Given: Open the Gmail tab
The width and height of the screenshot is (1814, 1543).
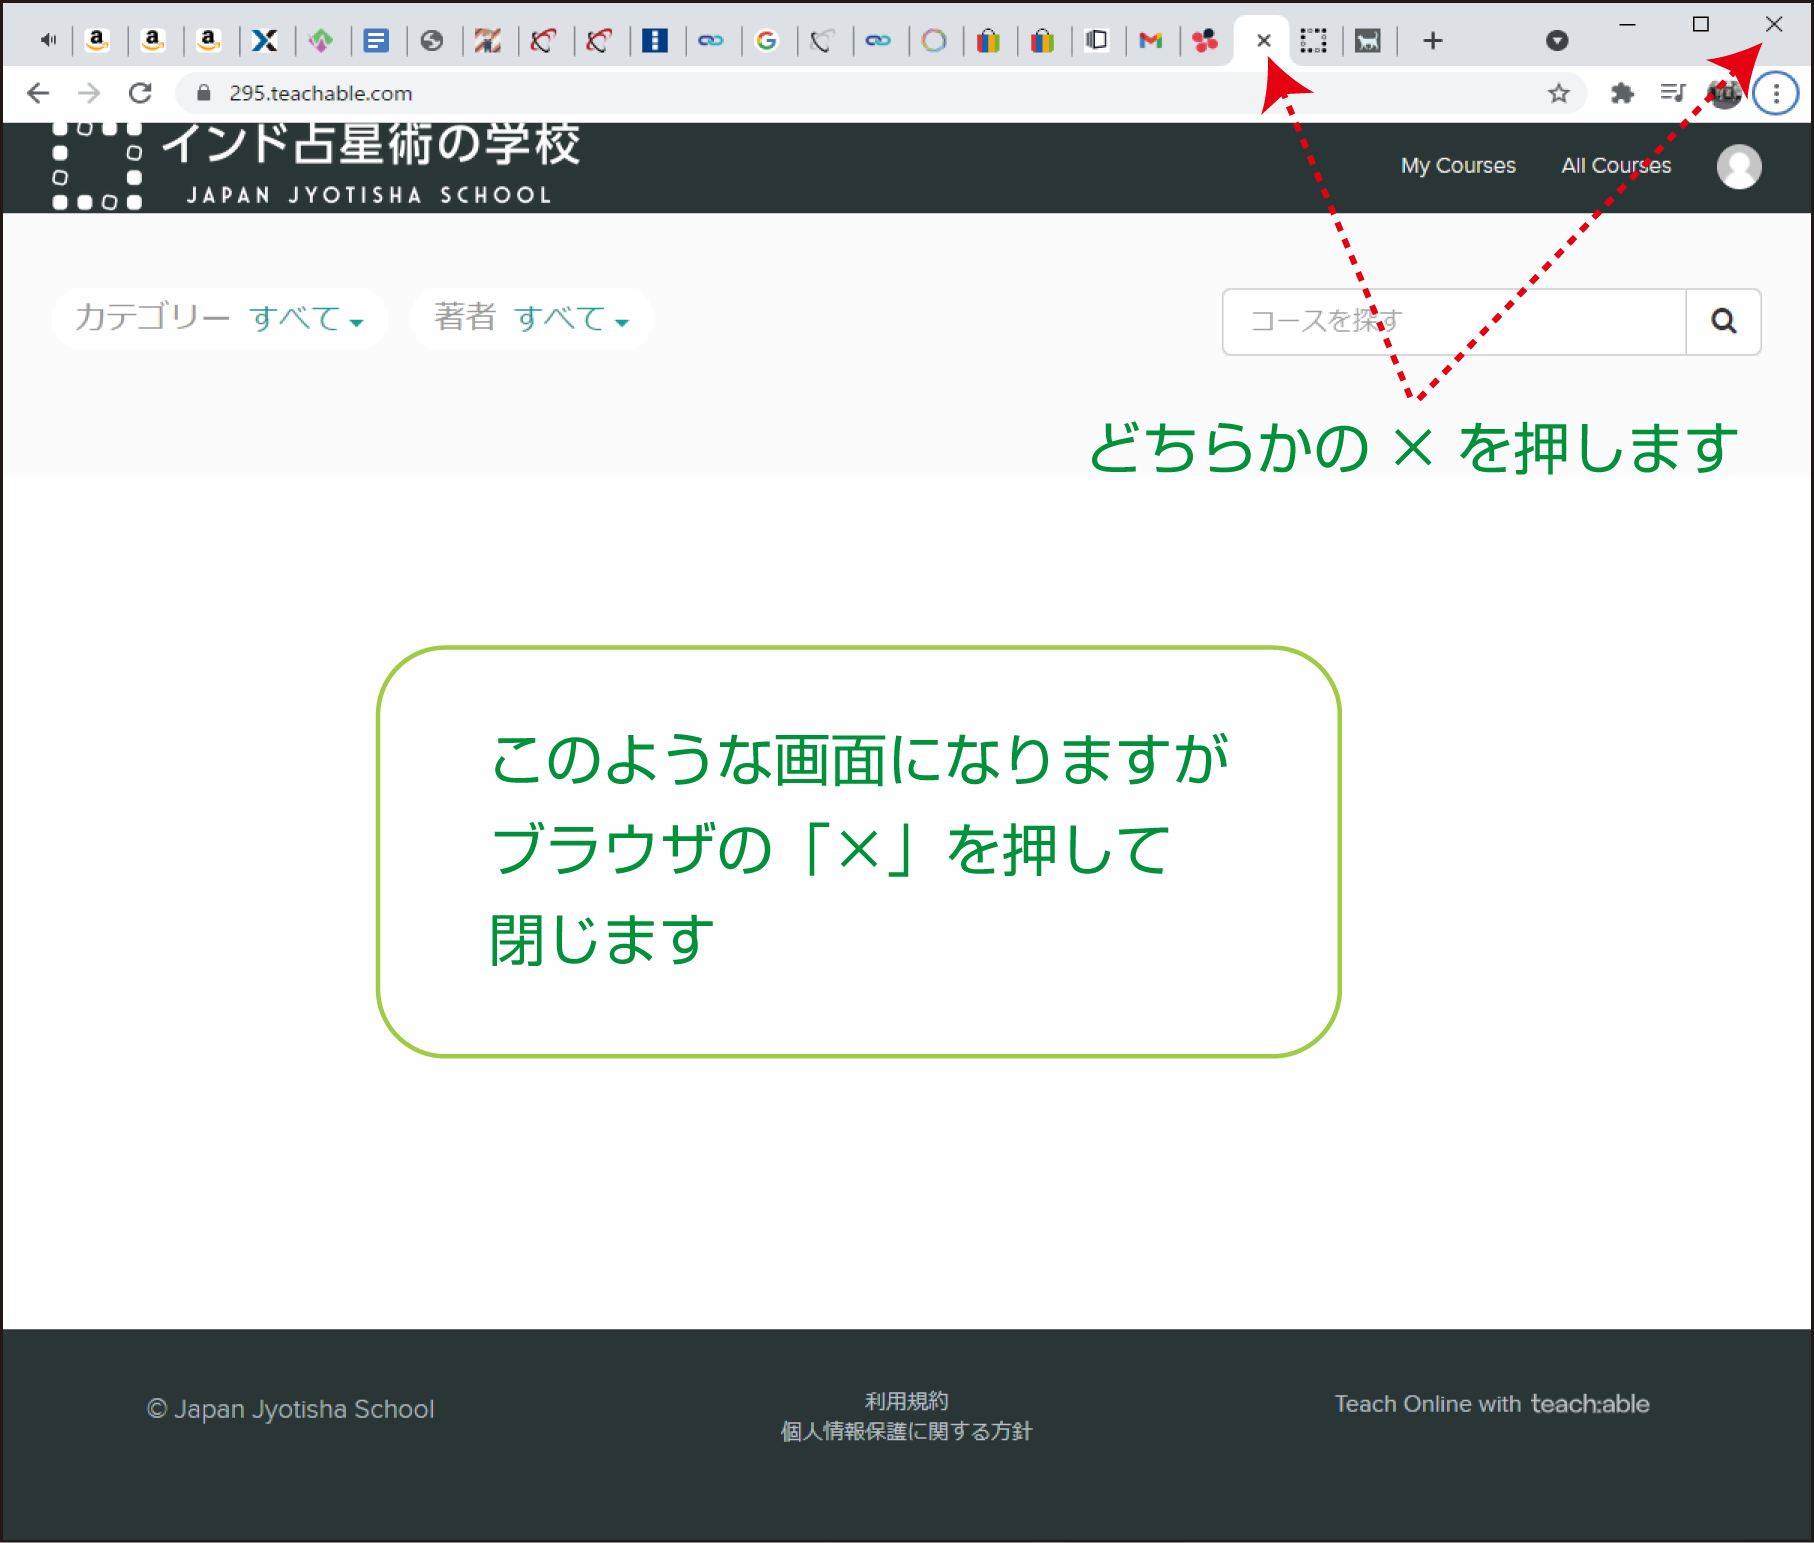Looking at the screenshot, I should pos(1151,41).
